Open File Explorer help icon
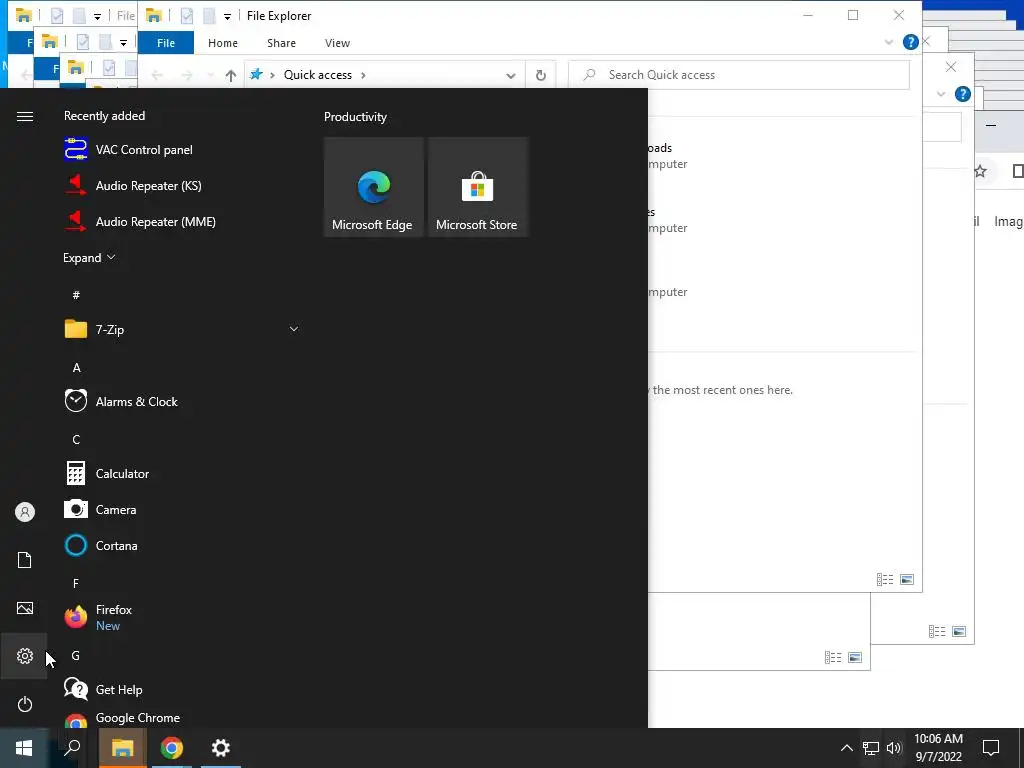The width and height of the screenshot is (1024, 768). (910, 42)
